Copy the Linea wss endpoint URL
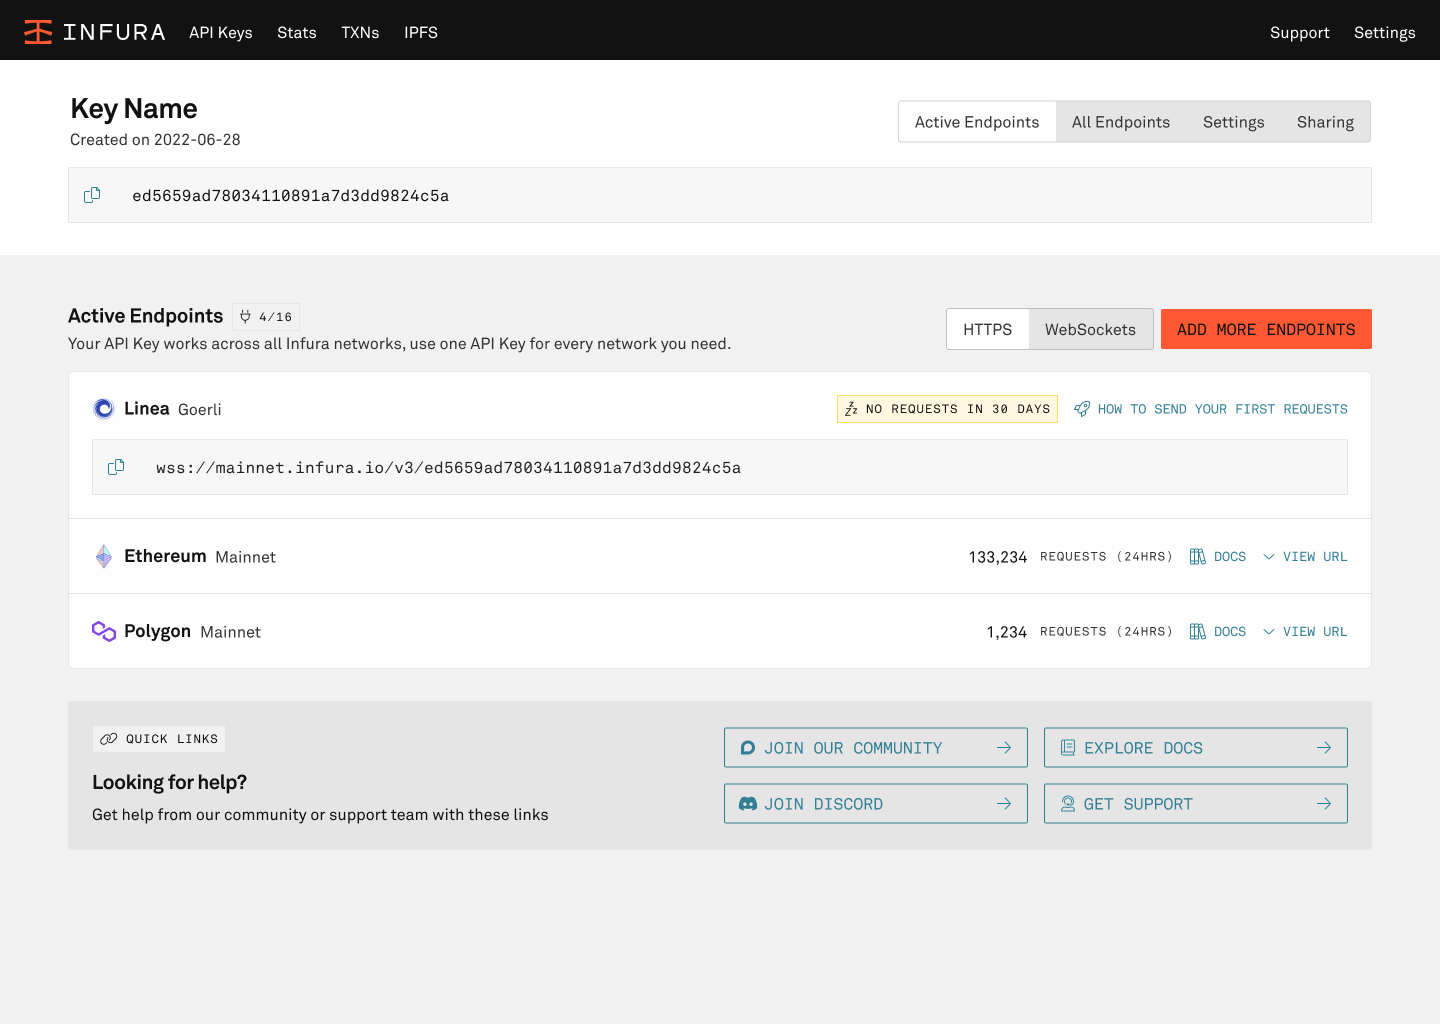This screenshot has width=1440, height=1024. point(116,467)
